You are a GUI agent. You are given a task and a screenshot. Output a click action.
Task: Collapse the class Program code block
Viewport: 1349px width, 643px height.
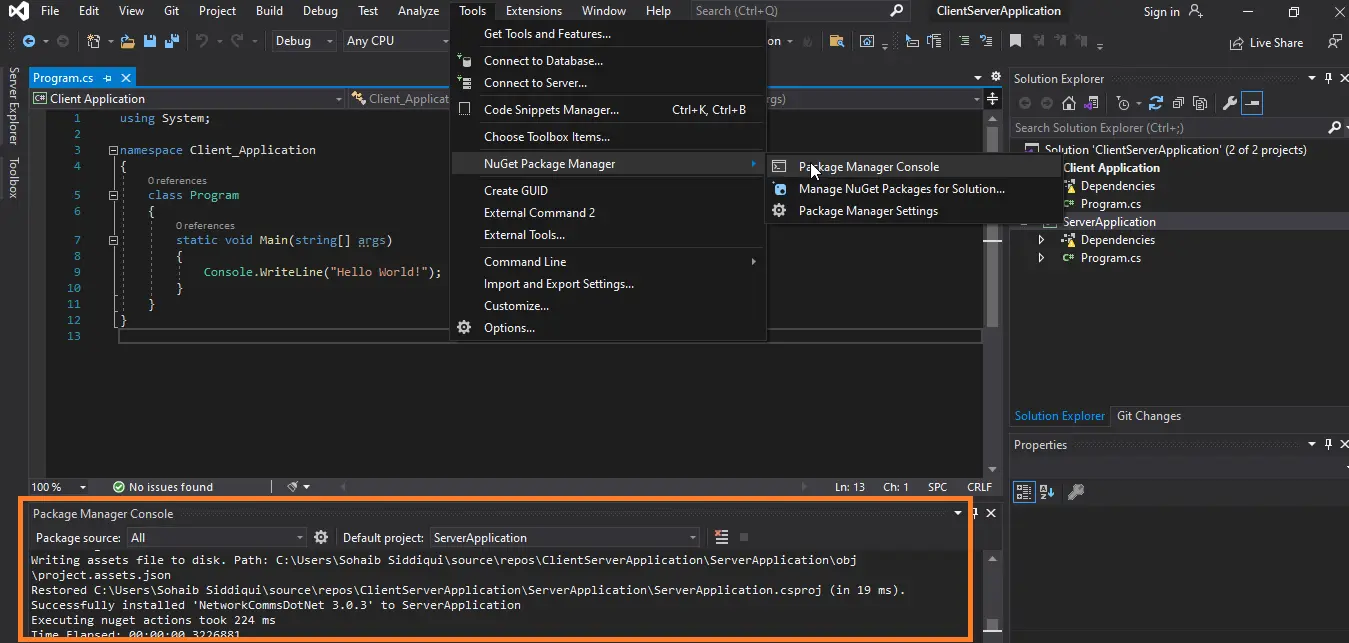pos(113,195)
